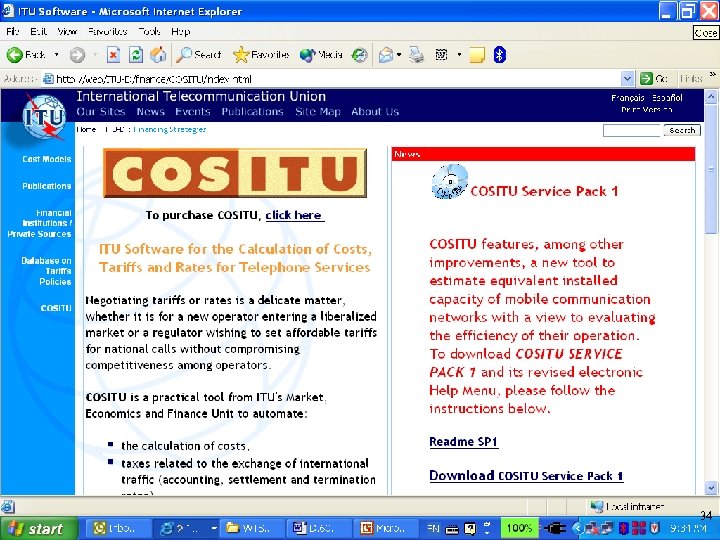720x540 pixels.
Task: Switch to the folder window in taskbar
Action: click(252, 529)
